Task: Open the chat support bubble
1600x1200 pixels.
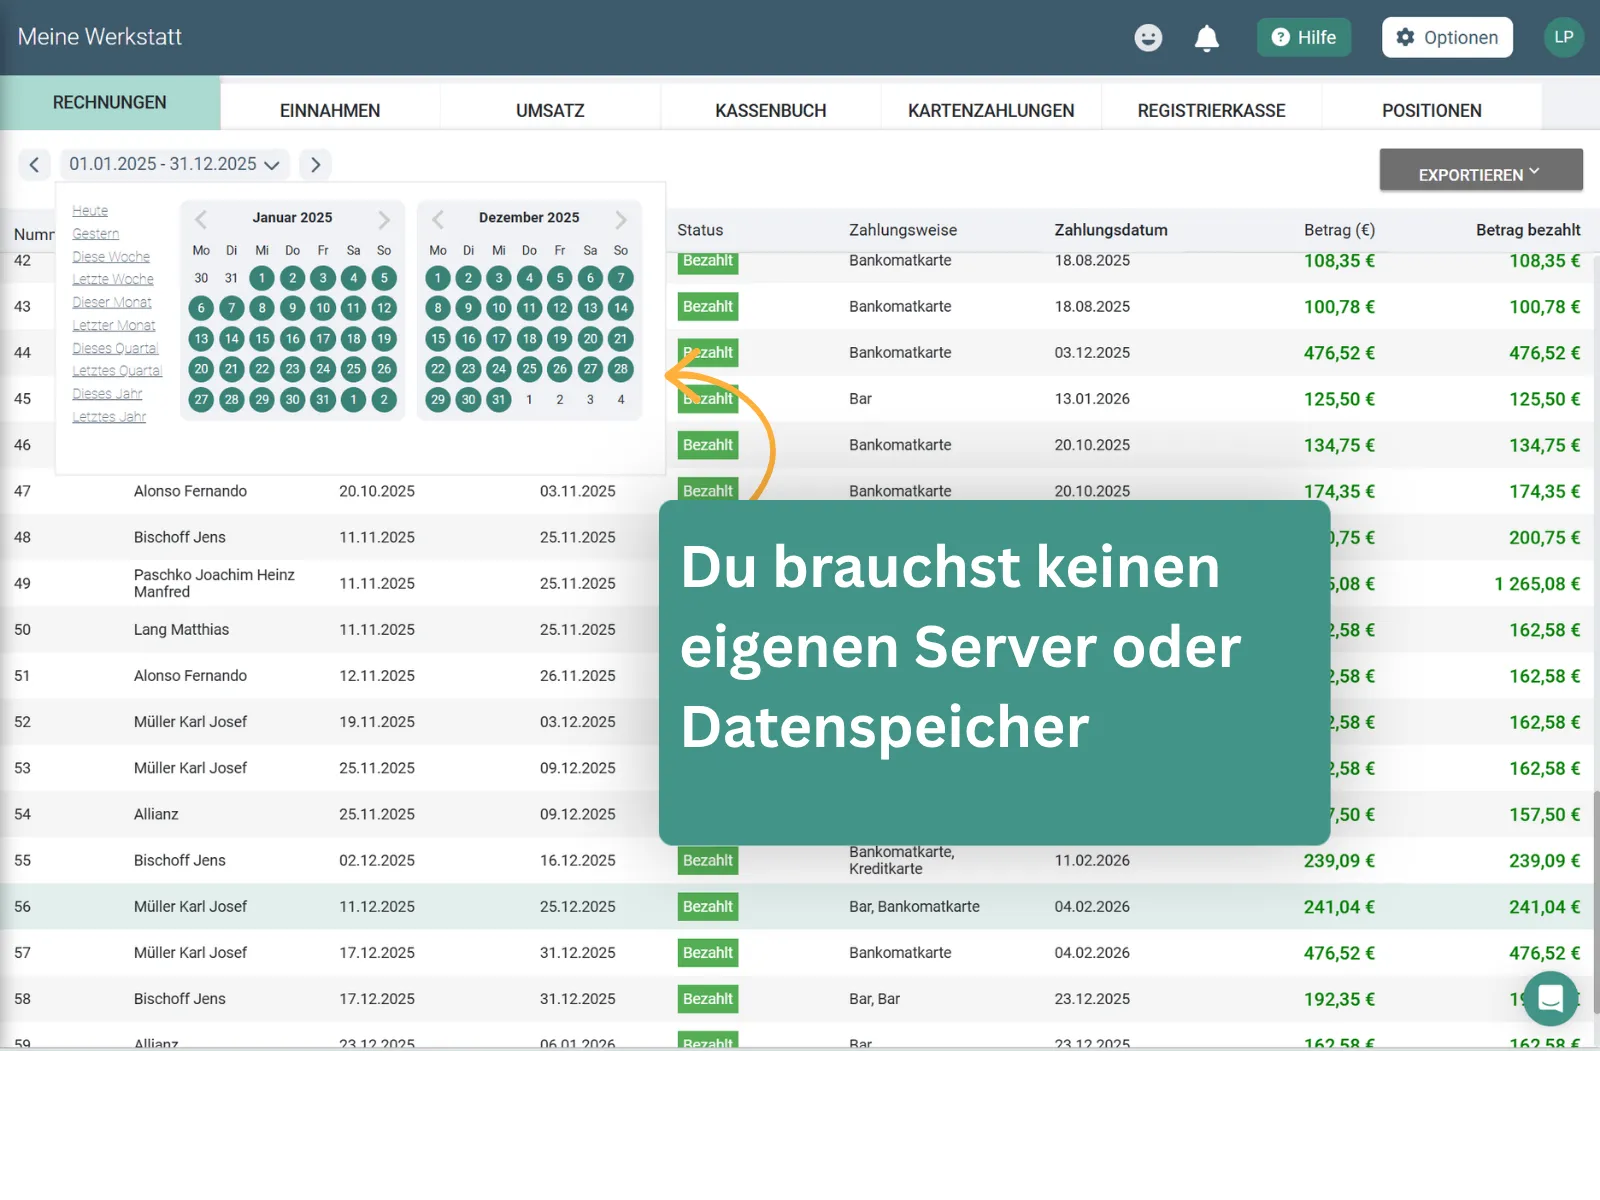Action: (x=1551, y=998)
